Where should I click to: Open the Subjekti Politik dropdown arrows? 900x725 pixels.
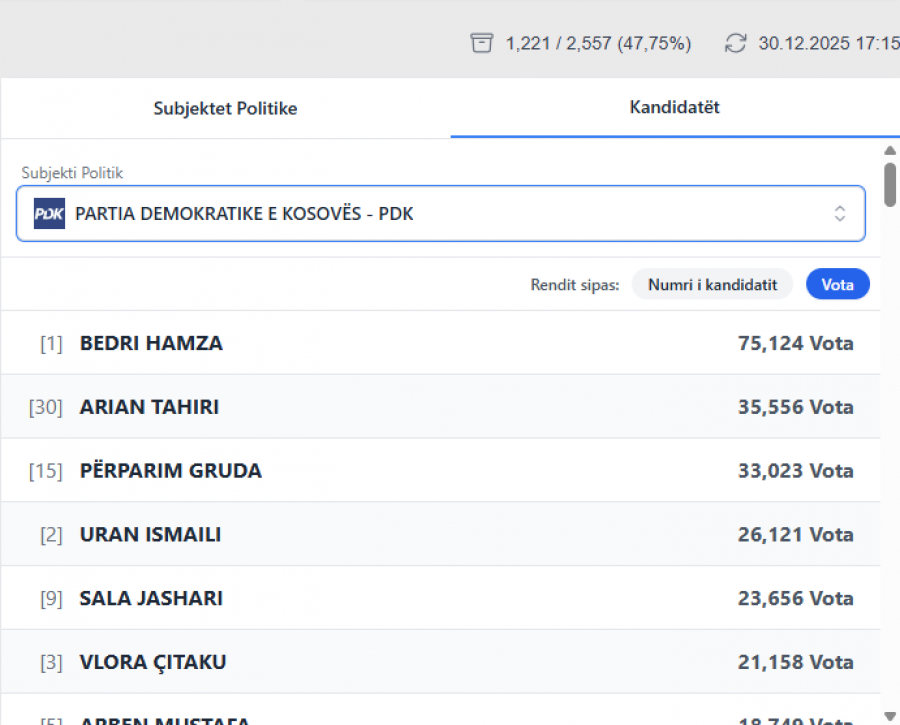[x=839, y=214]
